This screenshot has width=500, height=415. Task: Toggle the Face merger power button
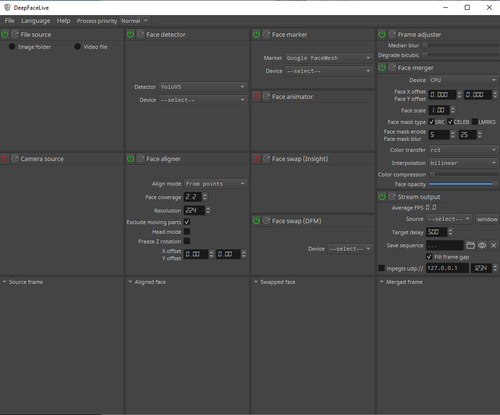(x=382, y=68)
